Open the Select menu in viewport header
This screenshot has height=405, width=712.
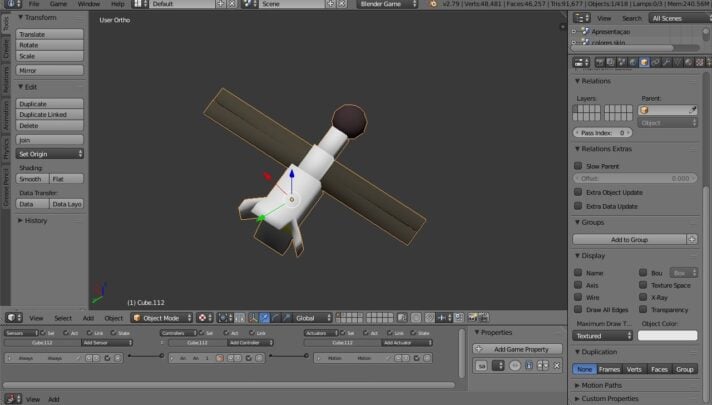[63, 318]
